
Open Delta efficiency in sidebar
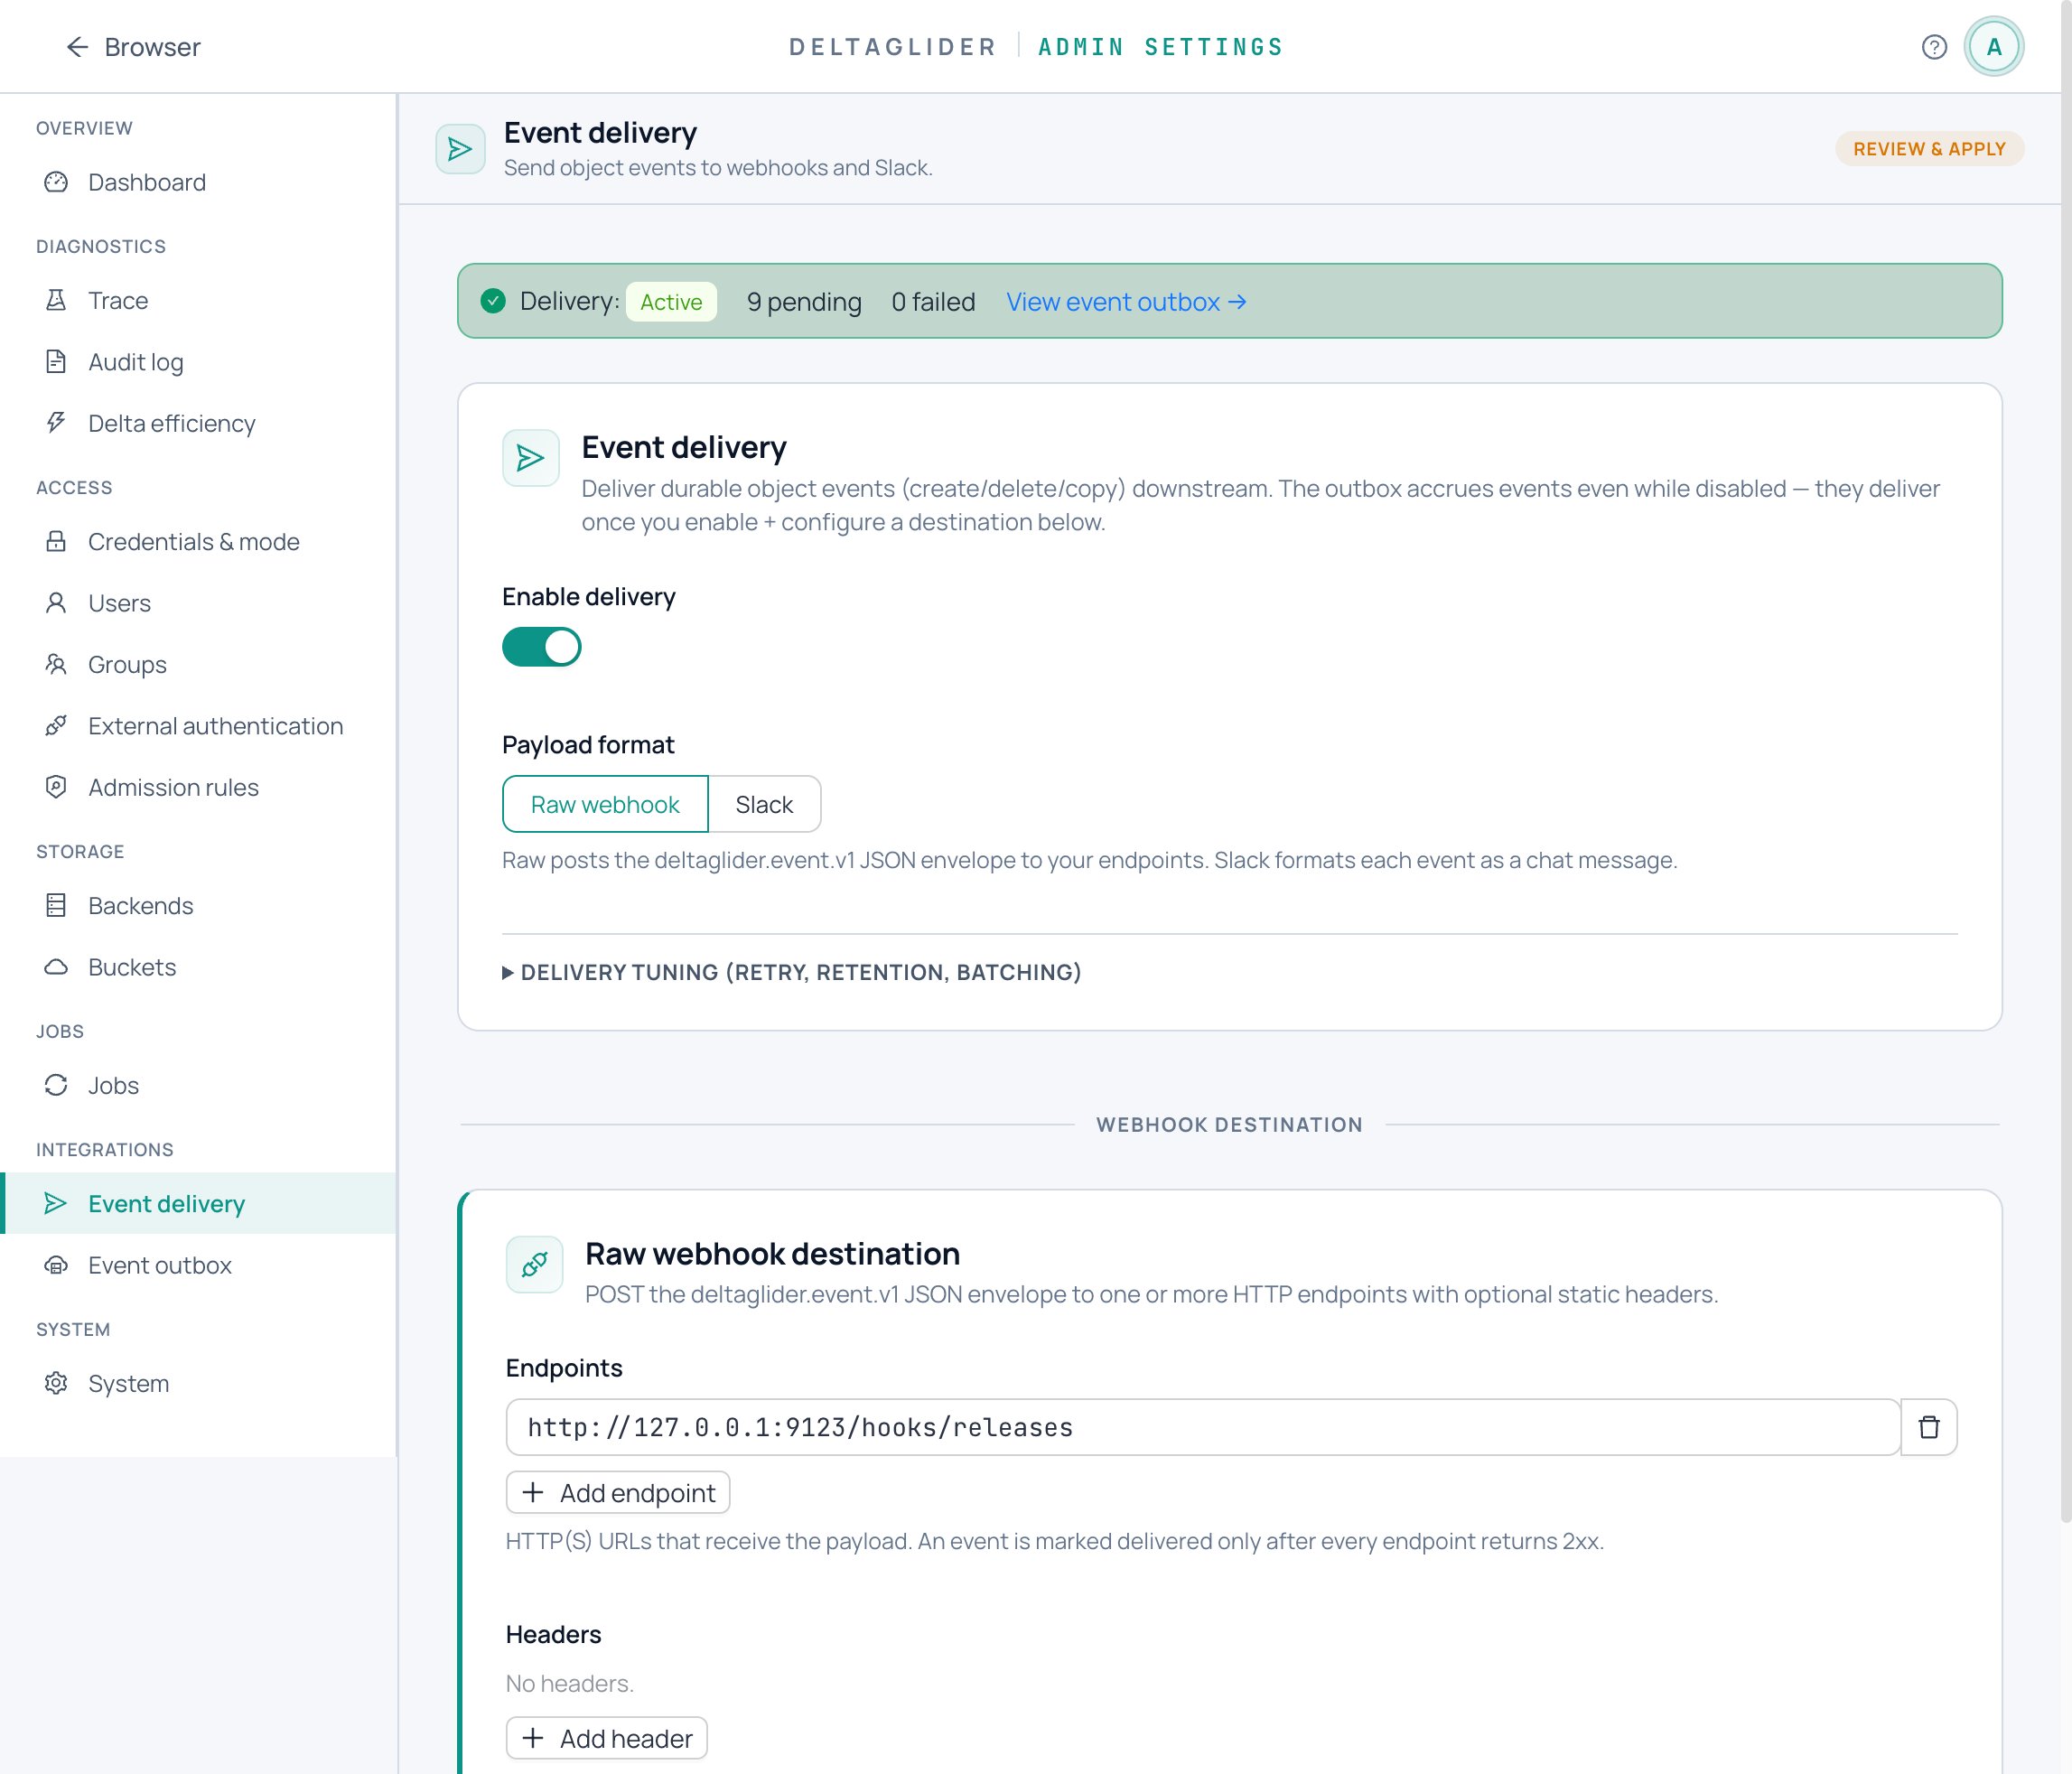click(x=198, y=423)
